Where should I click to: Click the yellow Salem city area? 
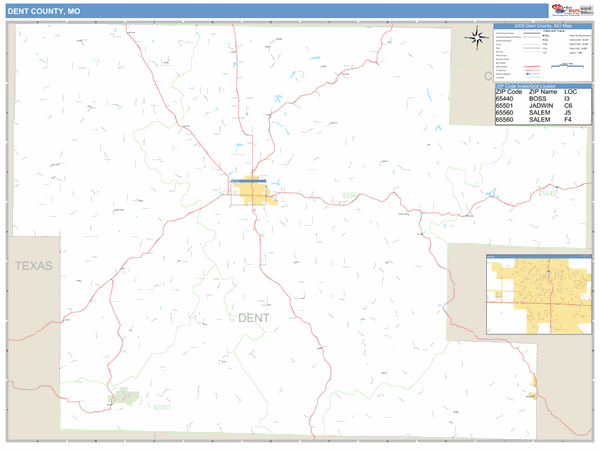click(253, 192)
